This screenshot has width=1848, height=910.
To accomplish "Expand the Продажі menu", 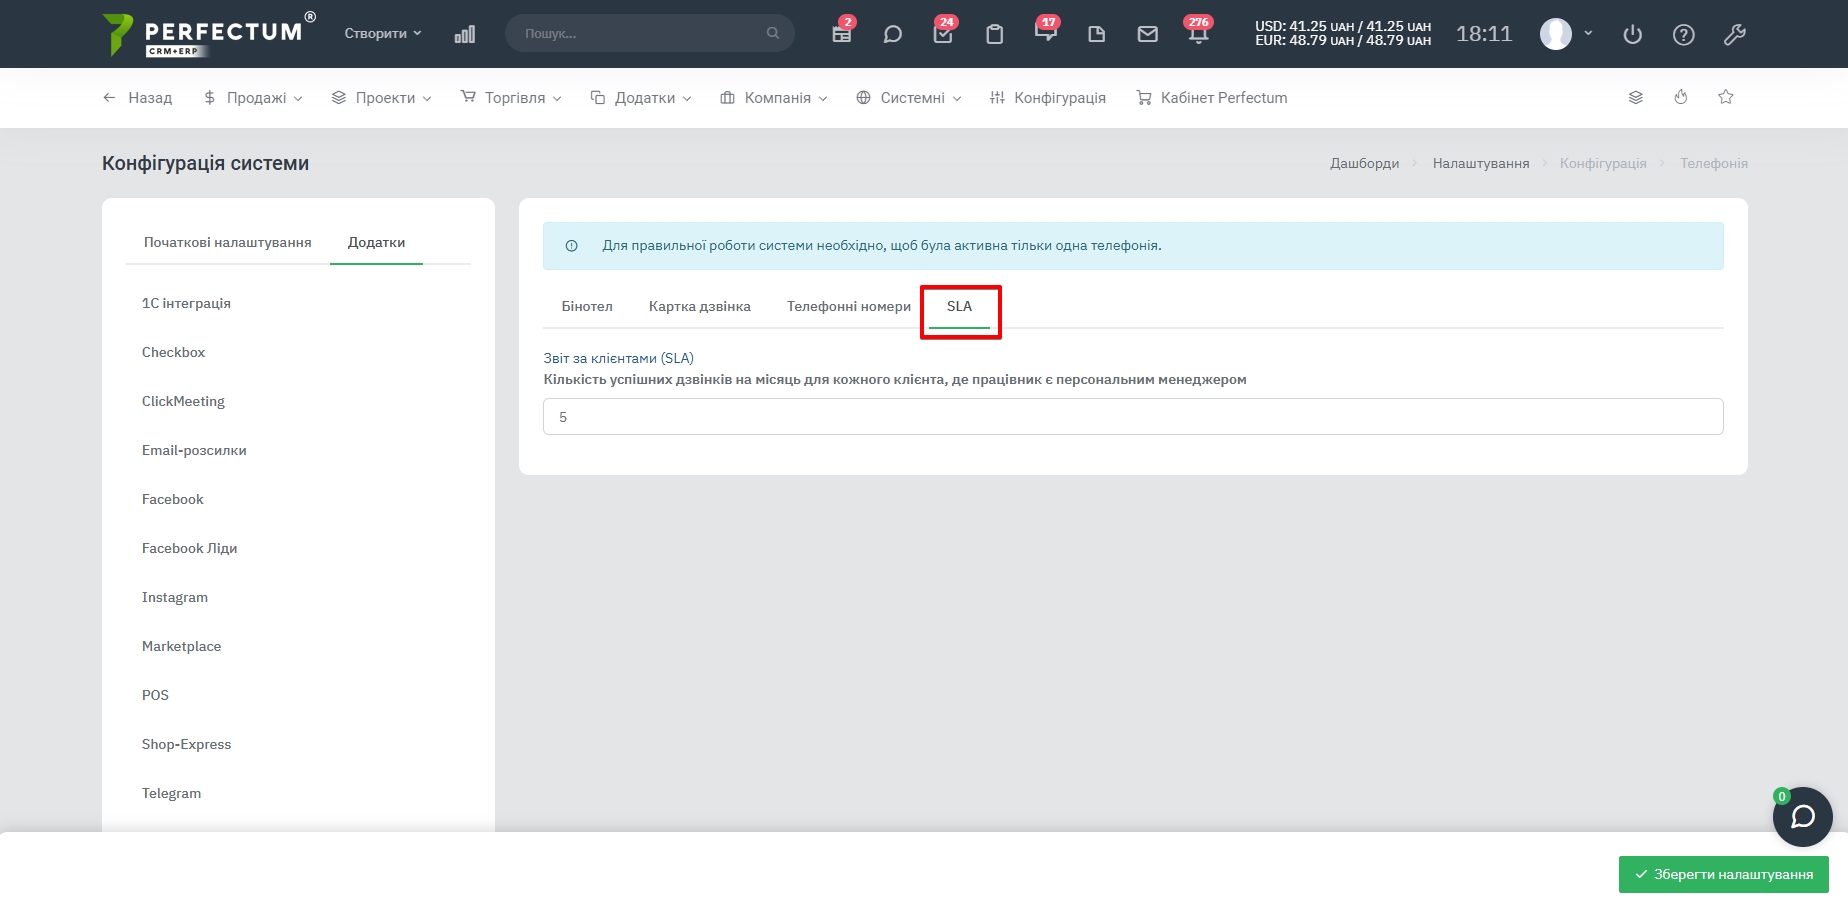I will pyautogui.click(x=253, y=97).
